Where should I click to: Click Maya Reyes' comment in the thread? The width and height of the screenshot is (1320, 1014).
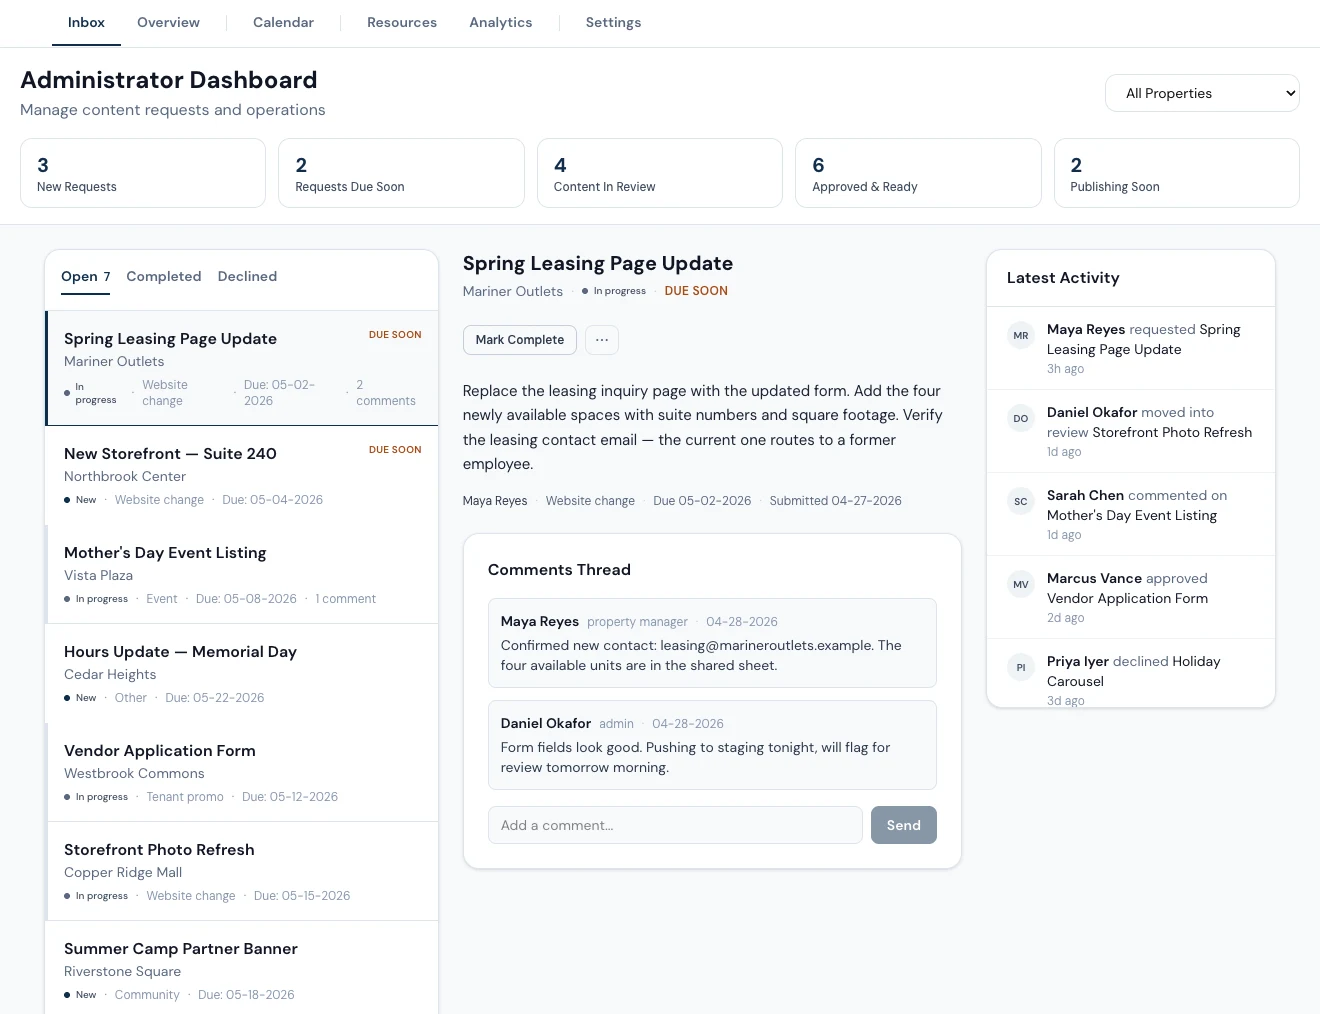click(x=712, y=643)
